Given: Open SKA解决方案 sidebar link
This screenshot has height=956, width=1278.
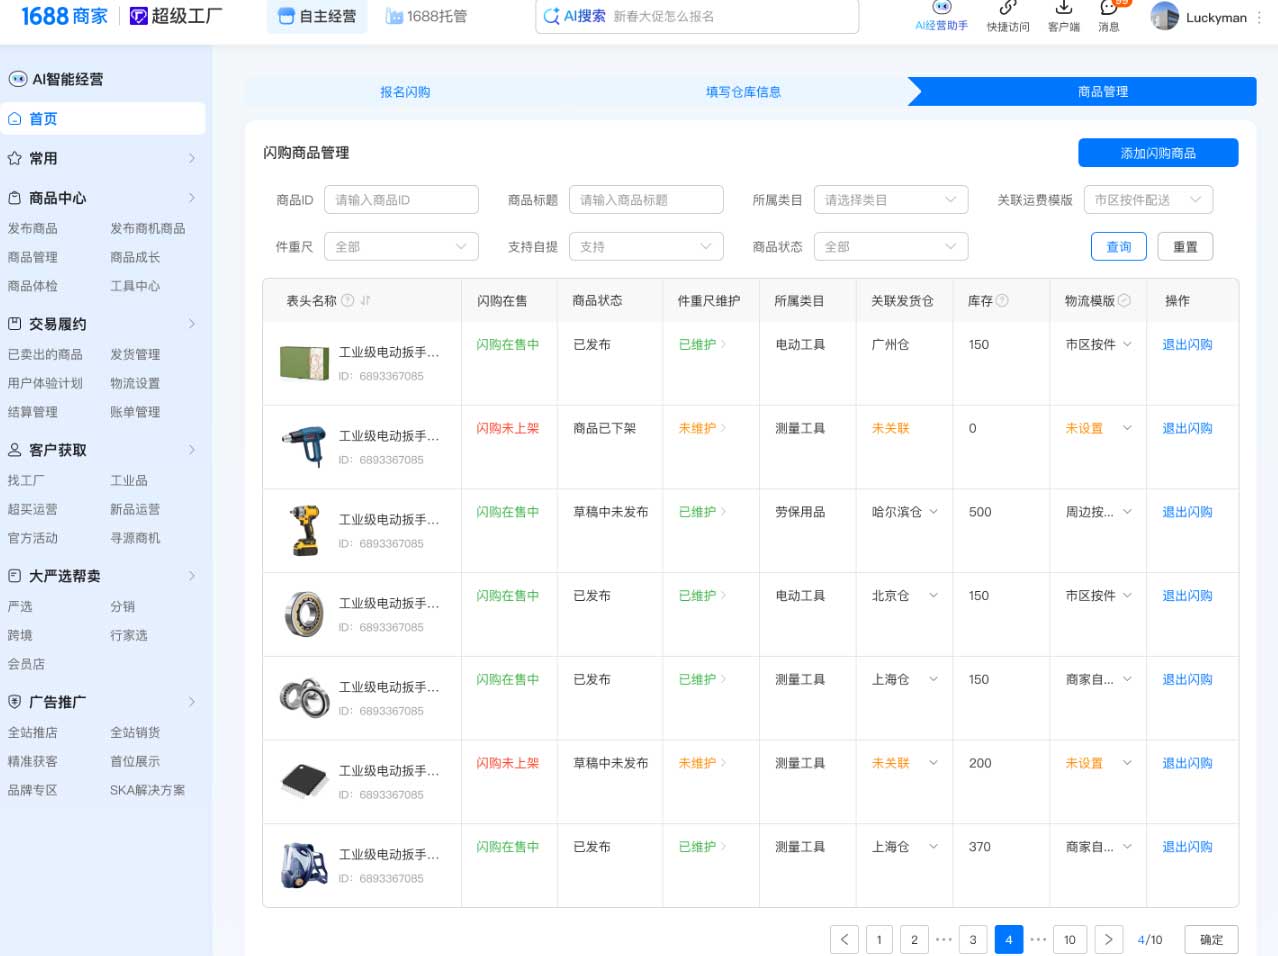Looking at the screenshot, I should pos(147,790).
